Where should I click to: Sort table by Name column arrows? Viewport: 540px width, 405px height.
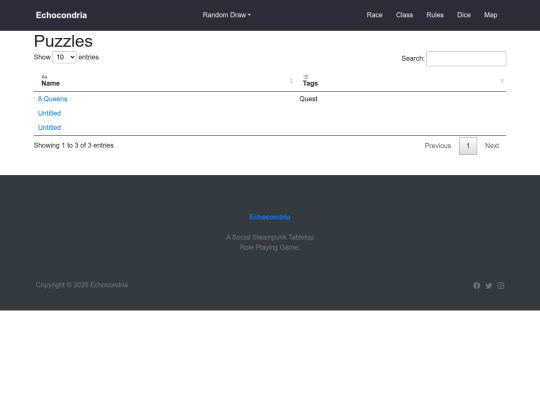tap(291, 81)
